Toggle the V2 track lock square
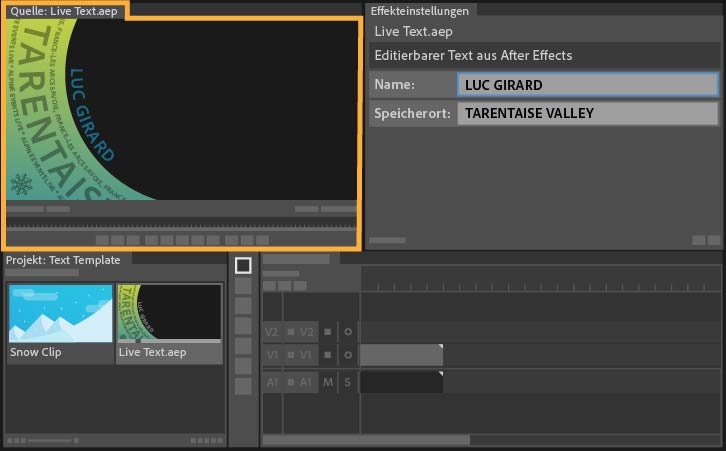This screenshot has height=451, width=726. click(x=291, y=332)
